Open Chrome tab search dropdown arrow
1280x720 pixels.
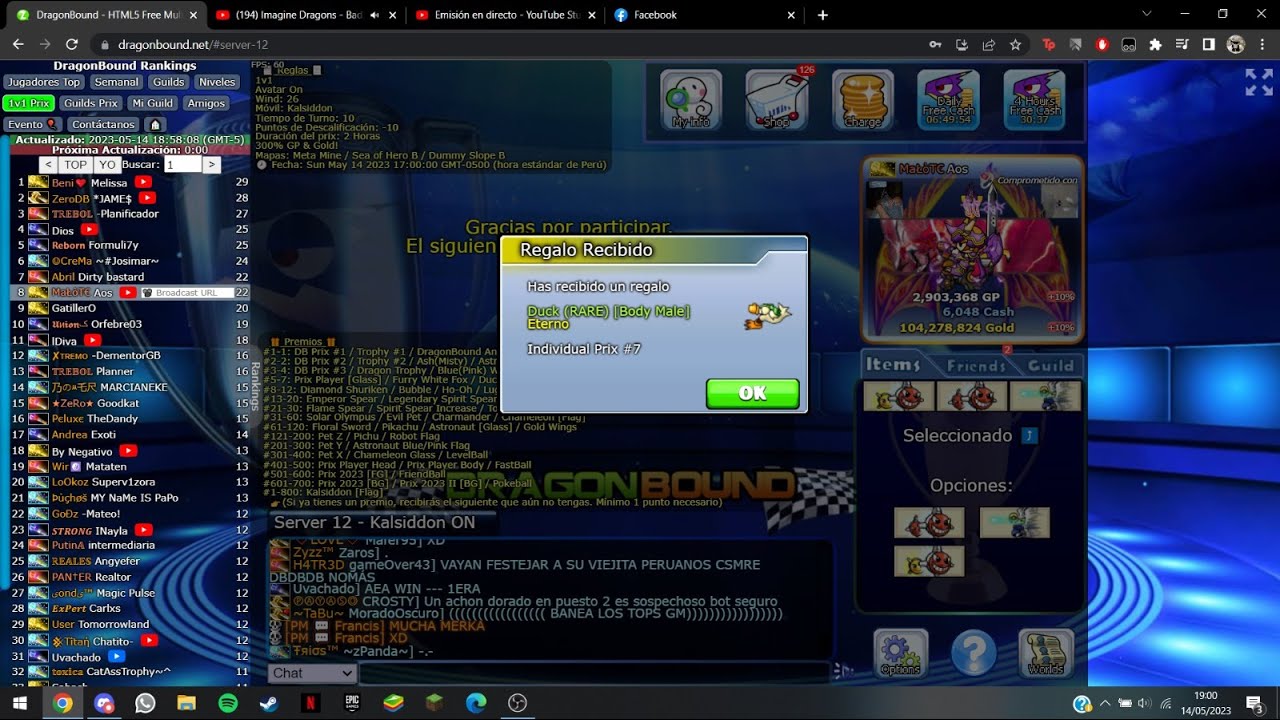click(x=1147, y=14)
